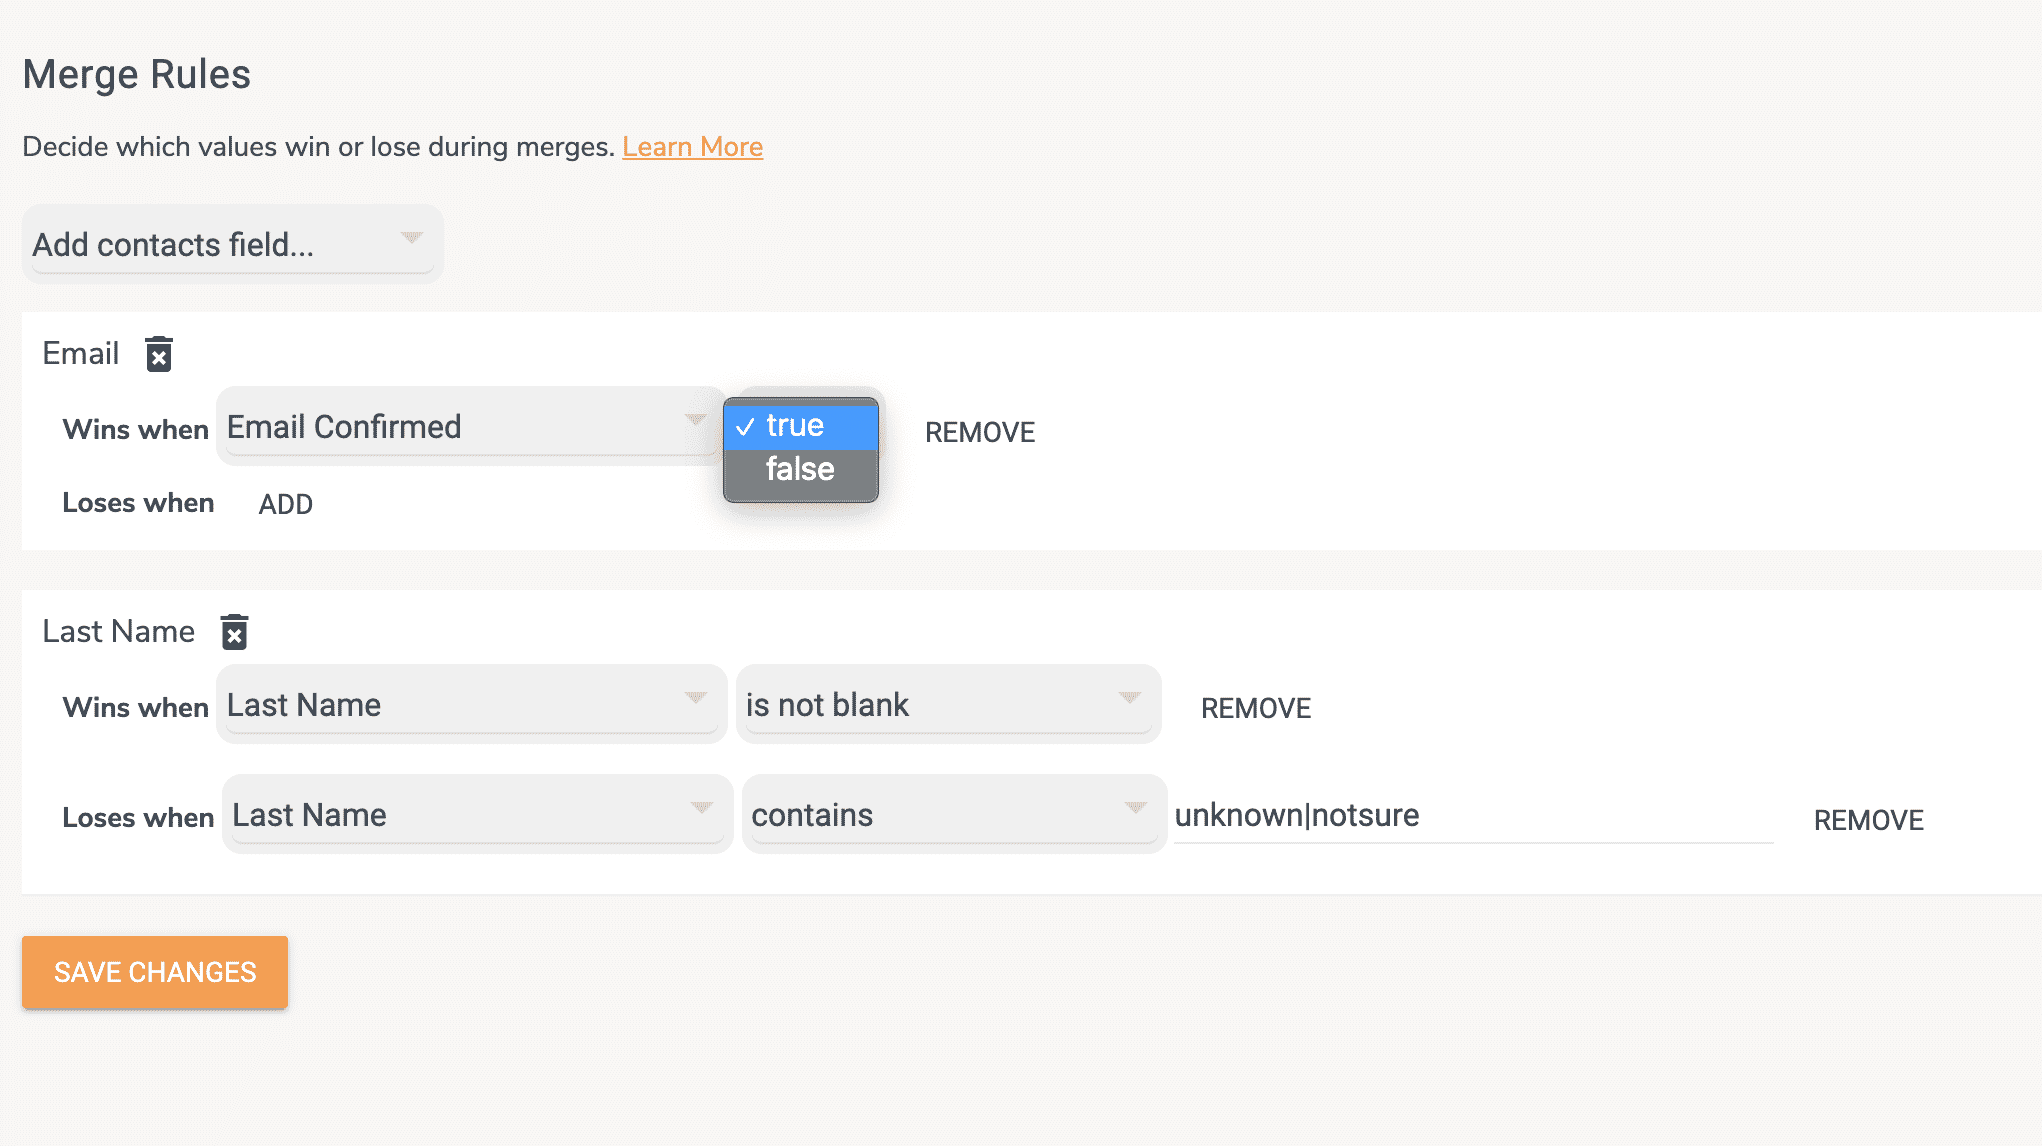Remove the Last Name Loses when condition

click(1868, 820)
